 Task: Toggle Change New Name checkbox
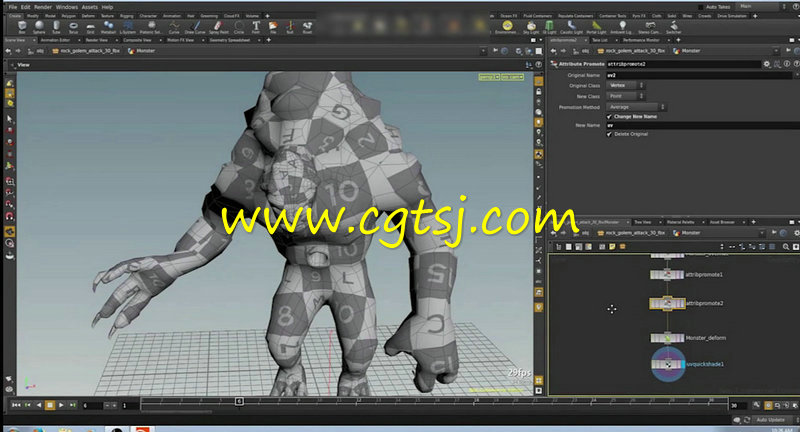pyautogui.click(x=609, y=117)
